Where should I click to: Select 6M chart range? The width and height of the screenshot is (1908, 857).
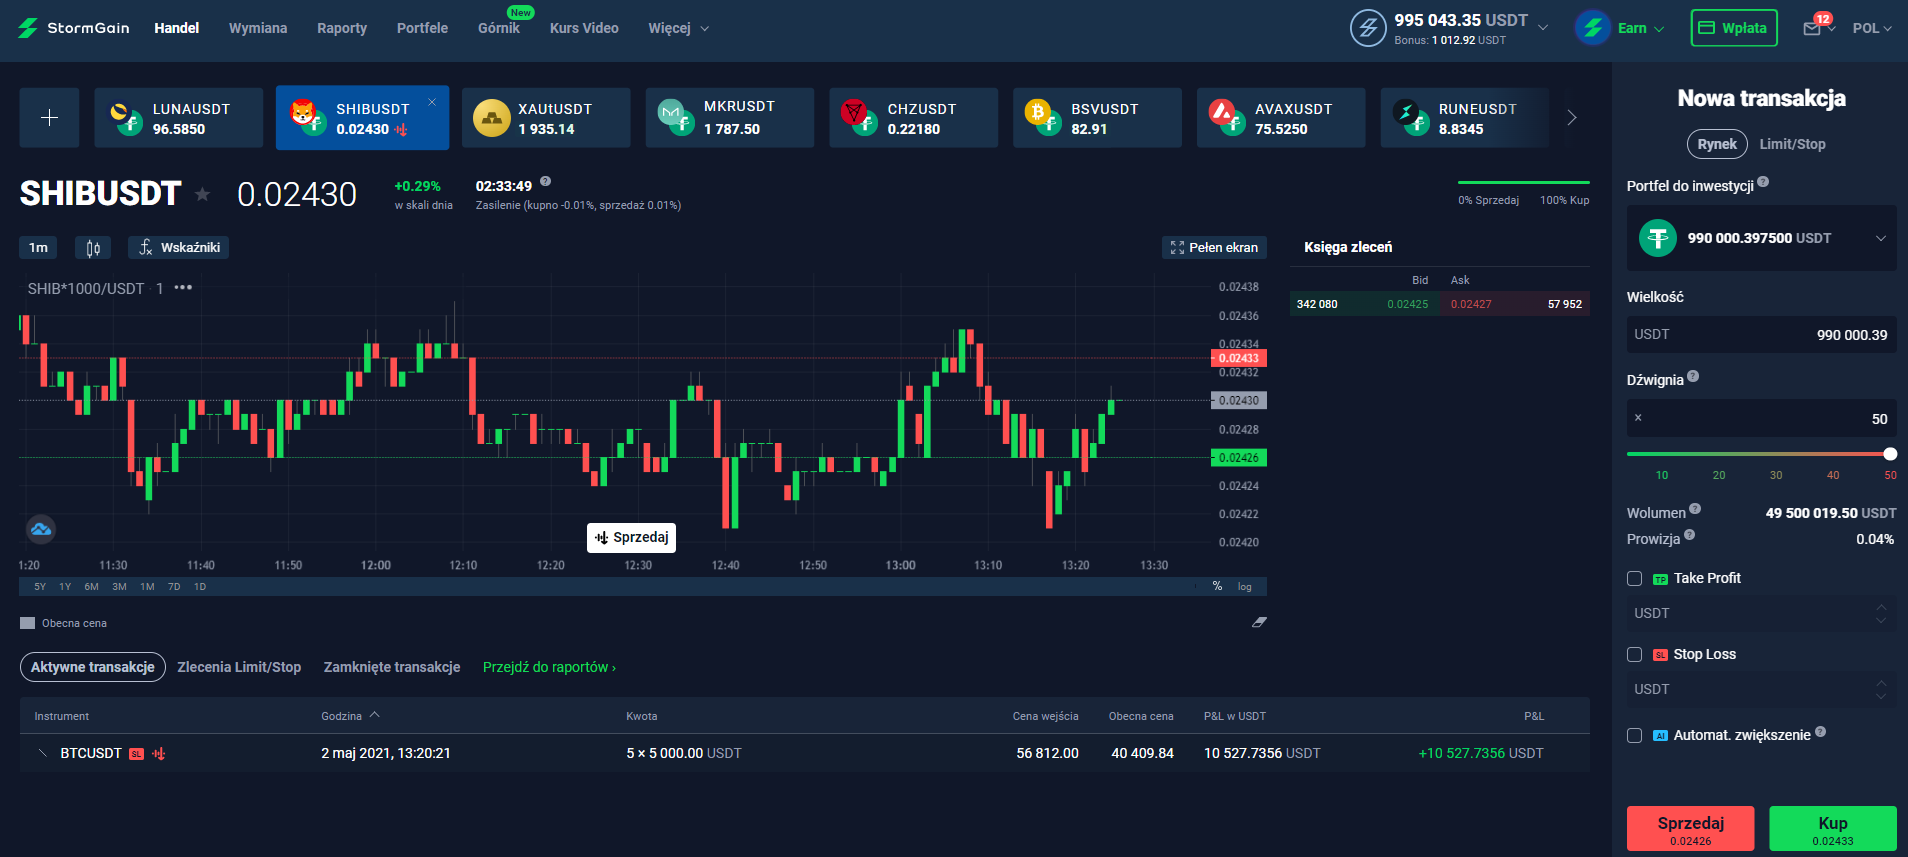91,587
